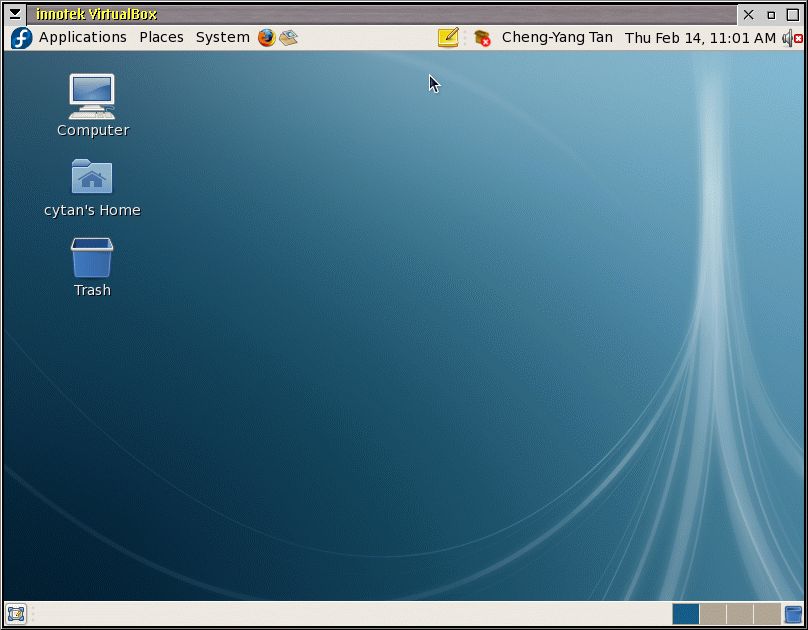The height and width of the screenshot is (630, 808).
Task: Open the Trash applet in bottom panel
Action: pyautogui.click(x=794, y=614)
